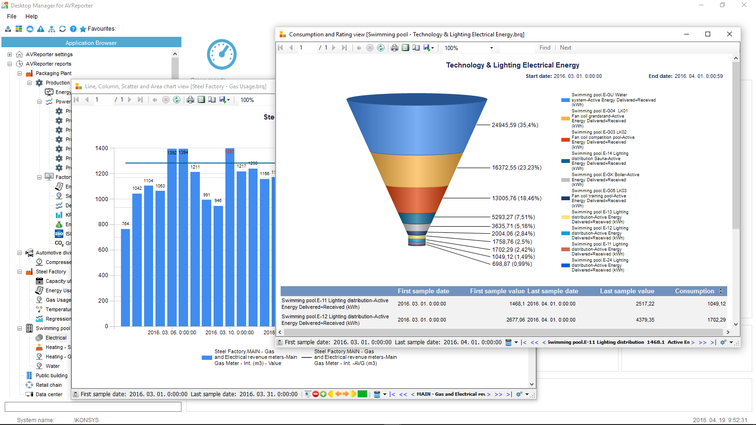The image size is (756, 425).
Task: Click the Application Browser header
Action: click(91, 42)
